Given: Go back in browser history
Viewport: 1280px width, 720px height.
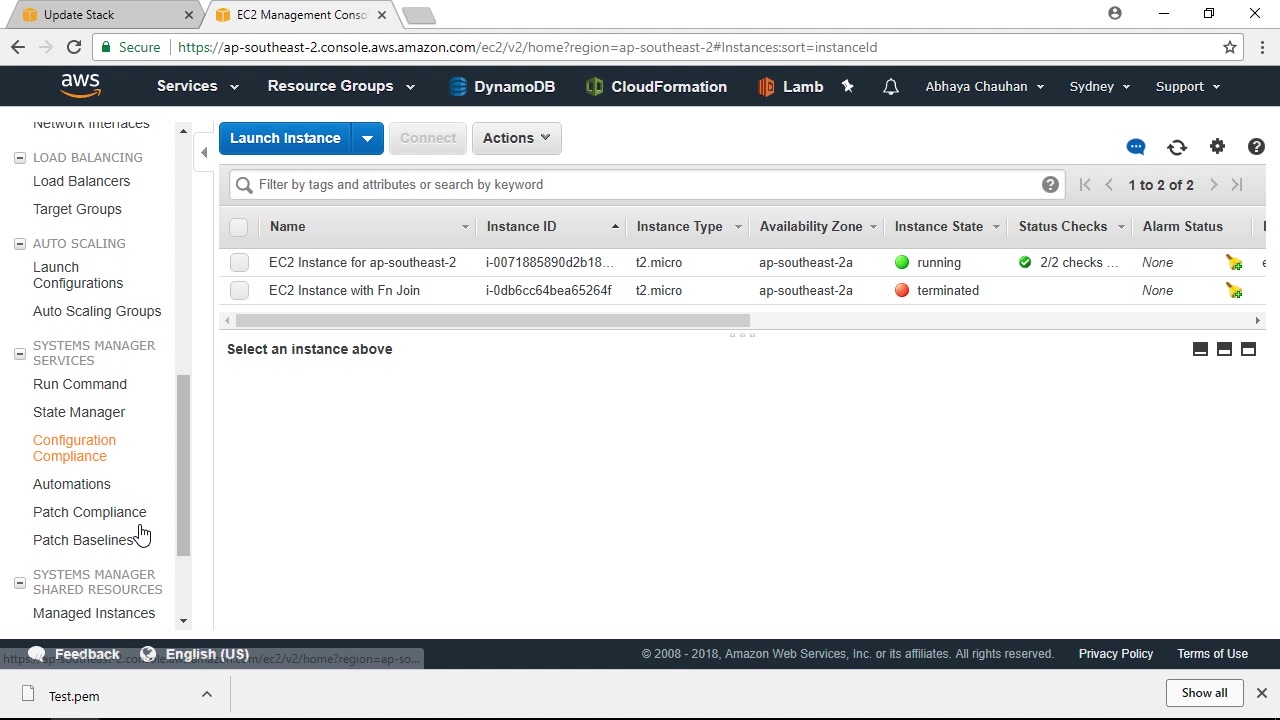Looking at the screenshot, I should tap(18, 47).
